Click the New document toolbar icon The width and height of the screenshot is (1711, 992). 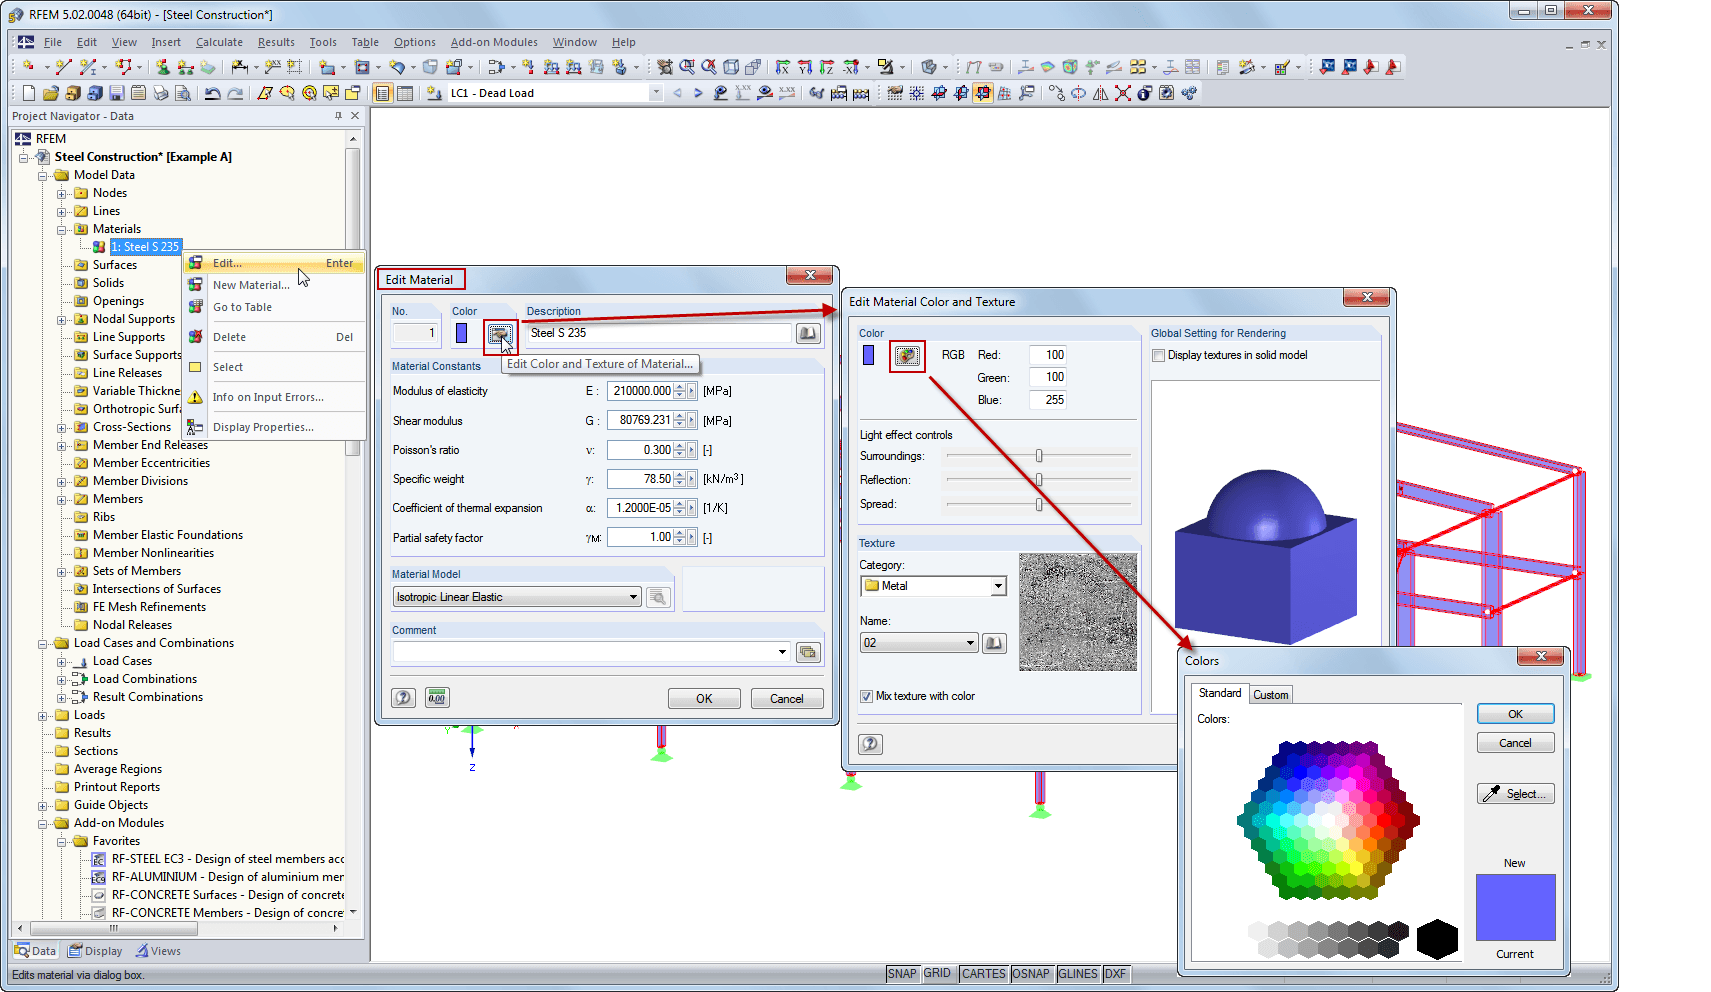28,93
